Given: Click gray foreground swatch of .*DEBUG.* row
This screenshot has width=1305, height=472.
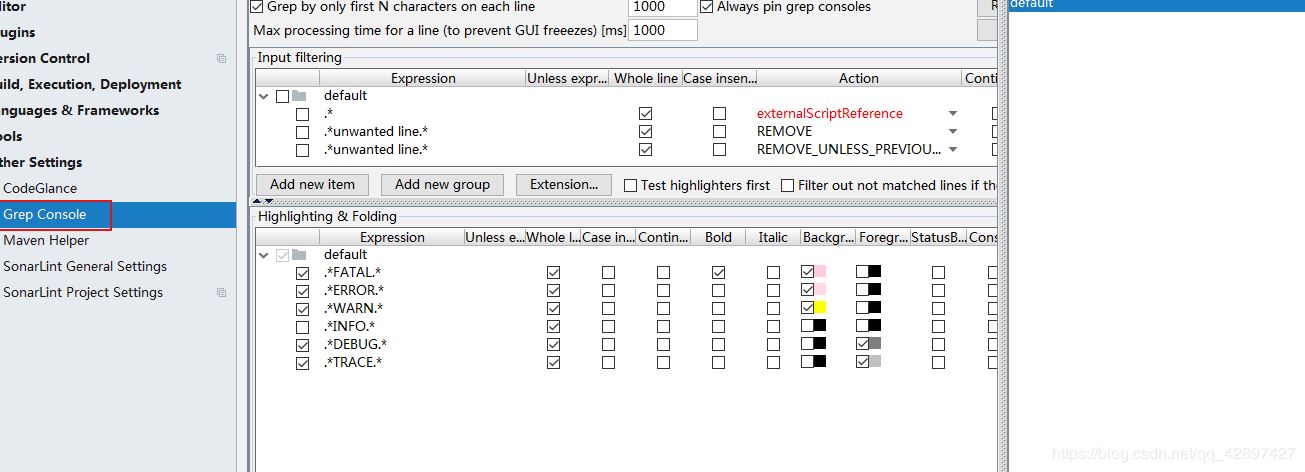Looking at the screenshot, I should 875,345.
